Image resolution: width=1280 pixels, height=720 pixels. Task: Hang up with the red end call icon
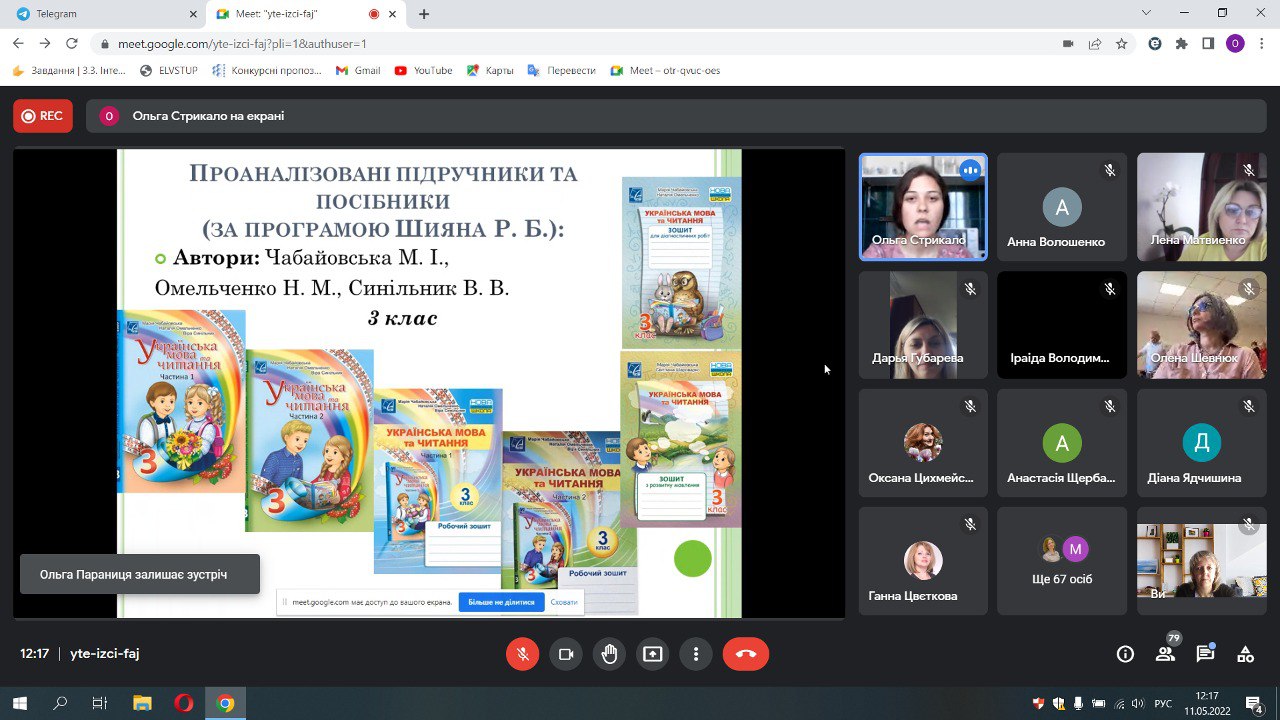(x=745, y=654)
